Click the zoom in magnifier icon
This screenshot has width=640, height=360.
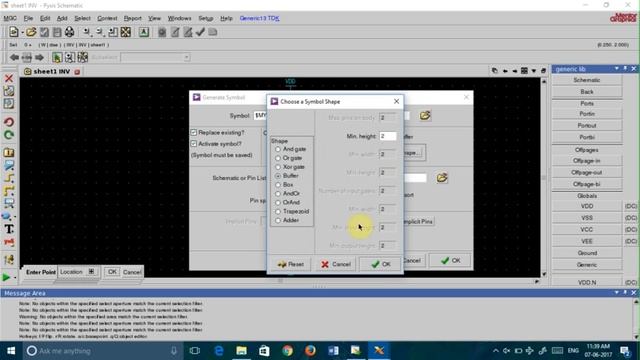87,32
